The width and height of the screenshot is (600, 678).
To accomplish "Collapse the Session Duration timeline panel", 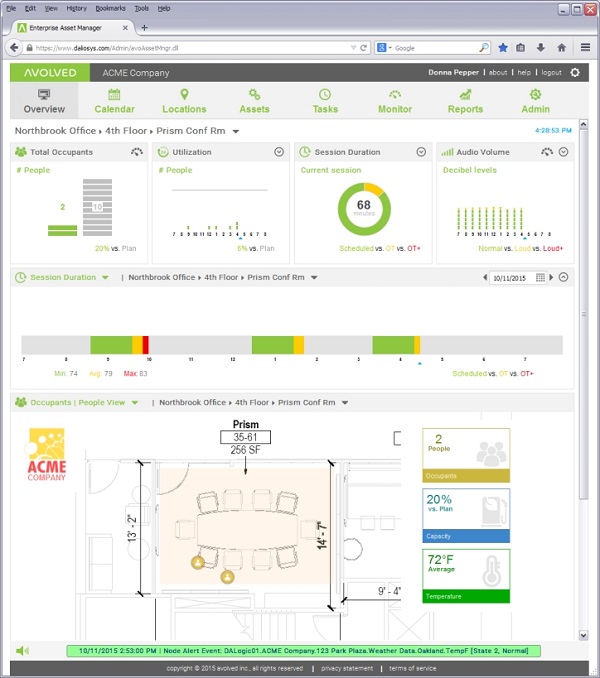I will click(563, 277).
